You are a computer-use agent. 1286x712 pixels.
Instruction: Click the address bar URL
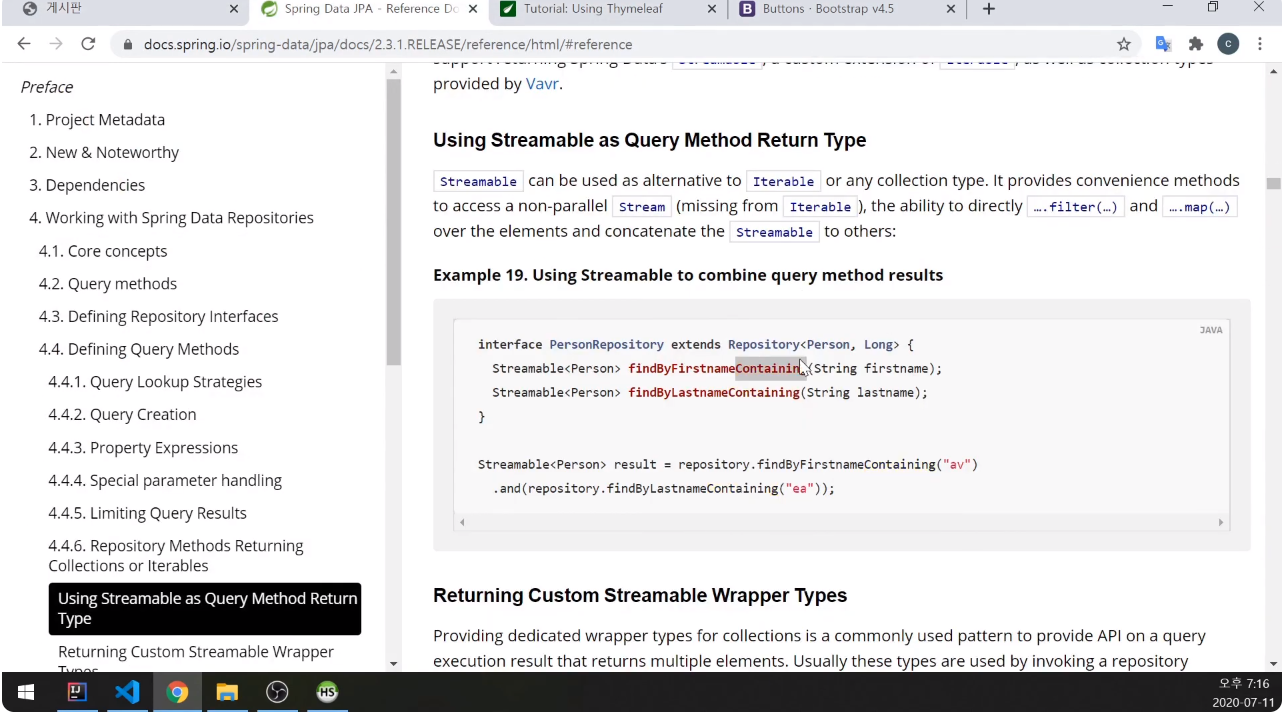(388, 45)
